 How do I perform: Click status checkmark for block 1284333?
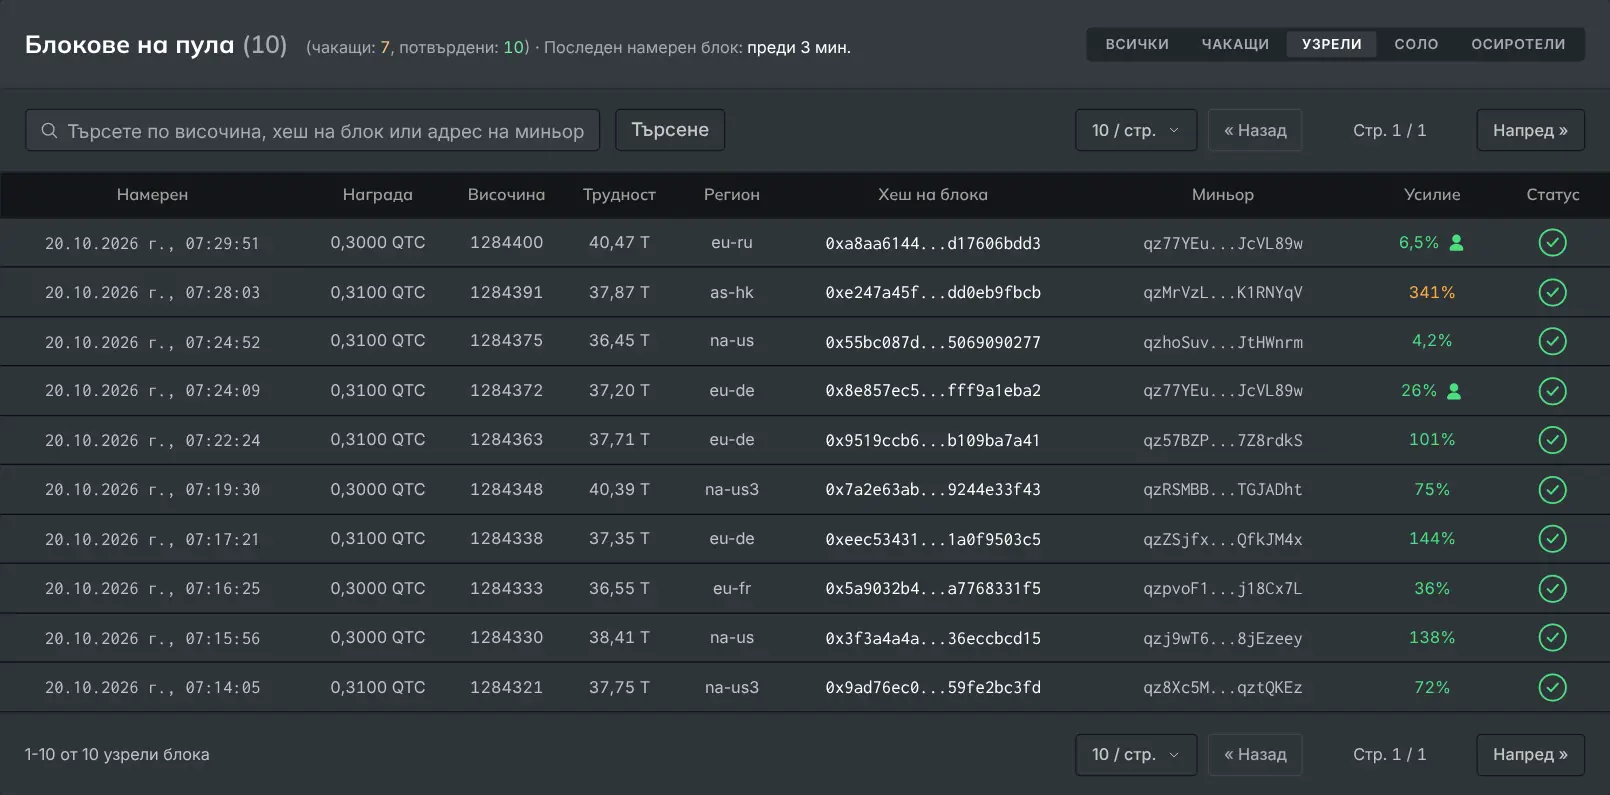point(1552,588)
